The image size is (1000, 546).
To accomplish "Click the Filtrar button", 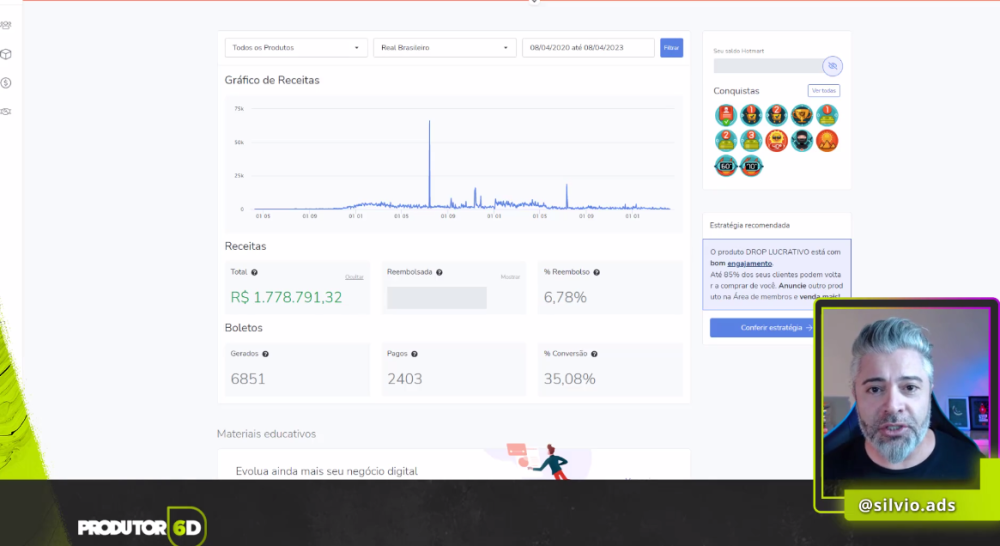I will pos(672,48).
